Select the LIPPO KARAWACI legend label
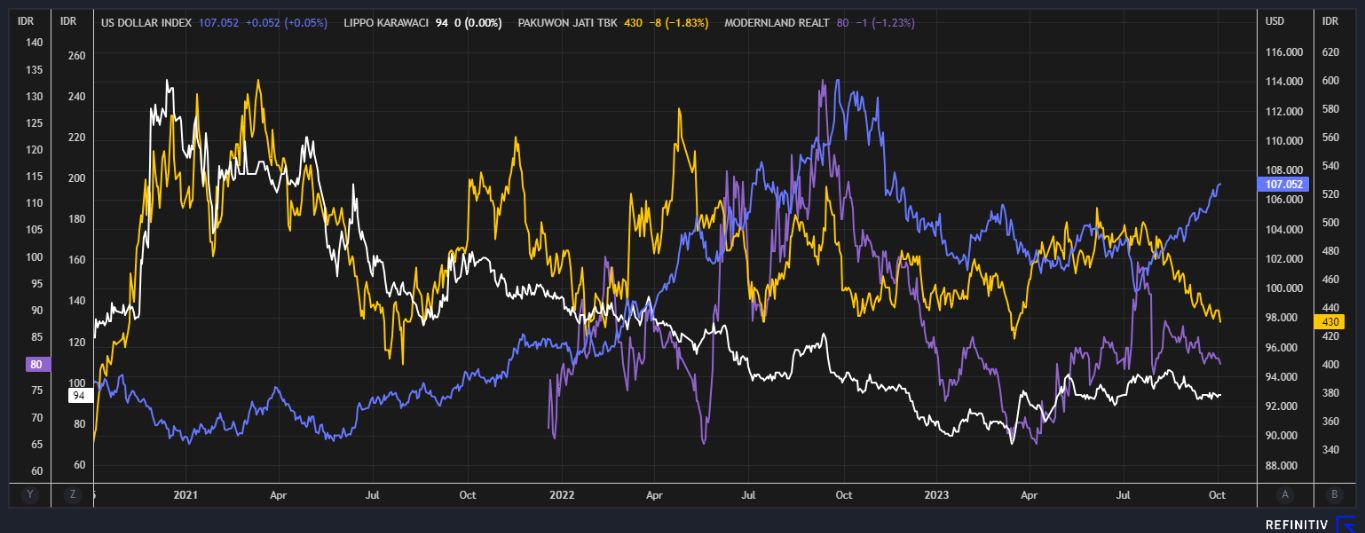The height and width of the screenshot is (533, 1365). click(385, 22)
